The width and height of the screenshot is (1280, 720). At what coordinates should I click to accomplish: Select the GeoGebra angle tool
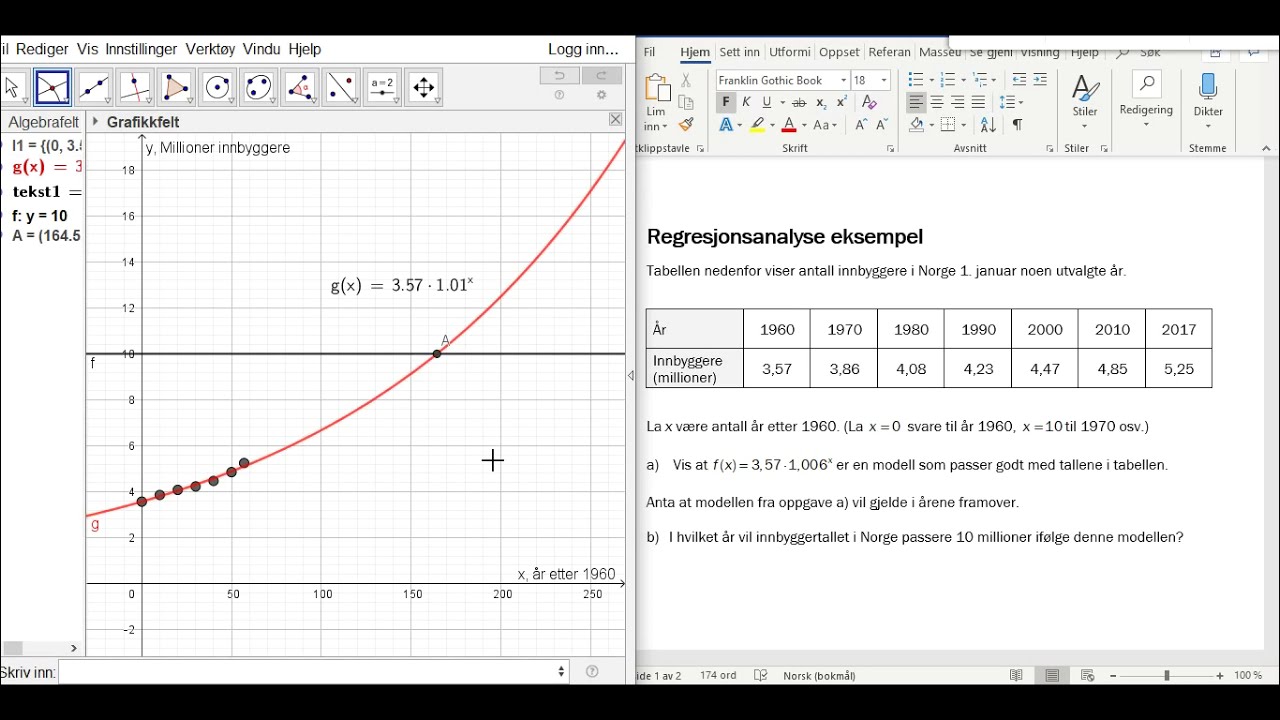click(300, 88)
